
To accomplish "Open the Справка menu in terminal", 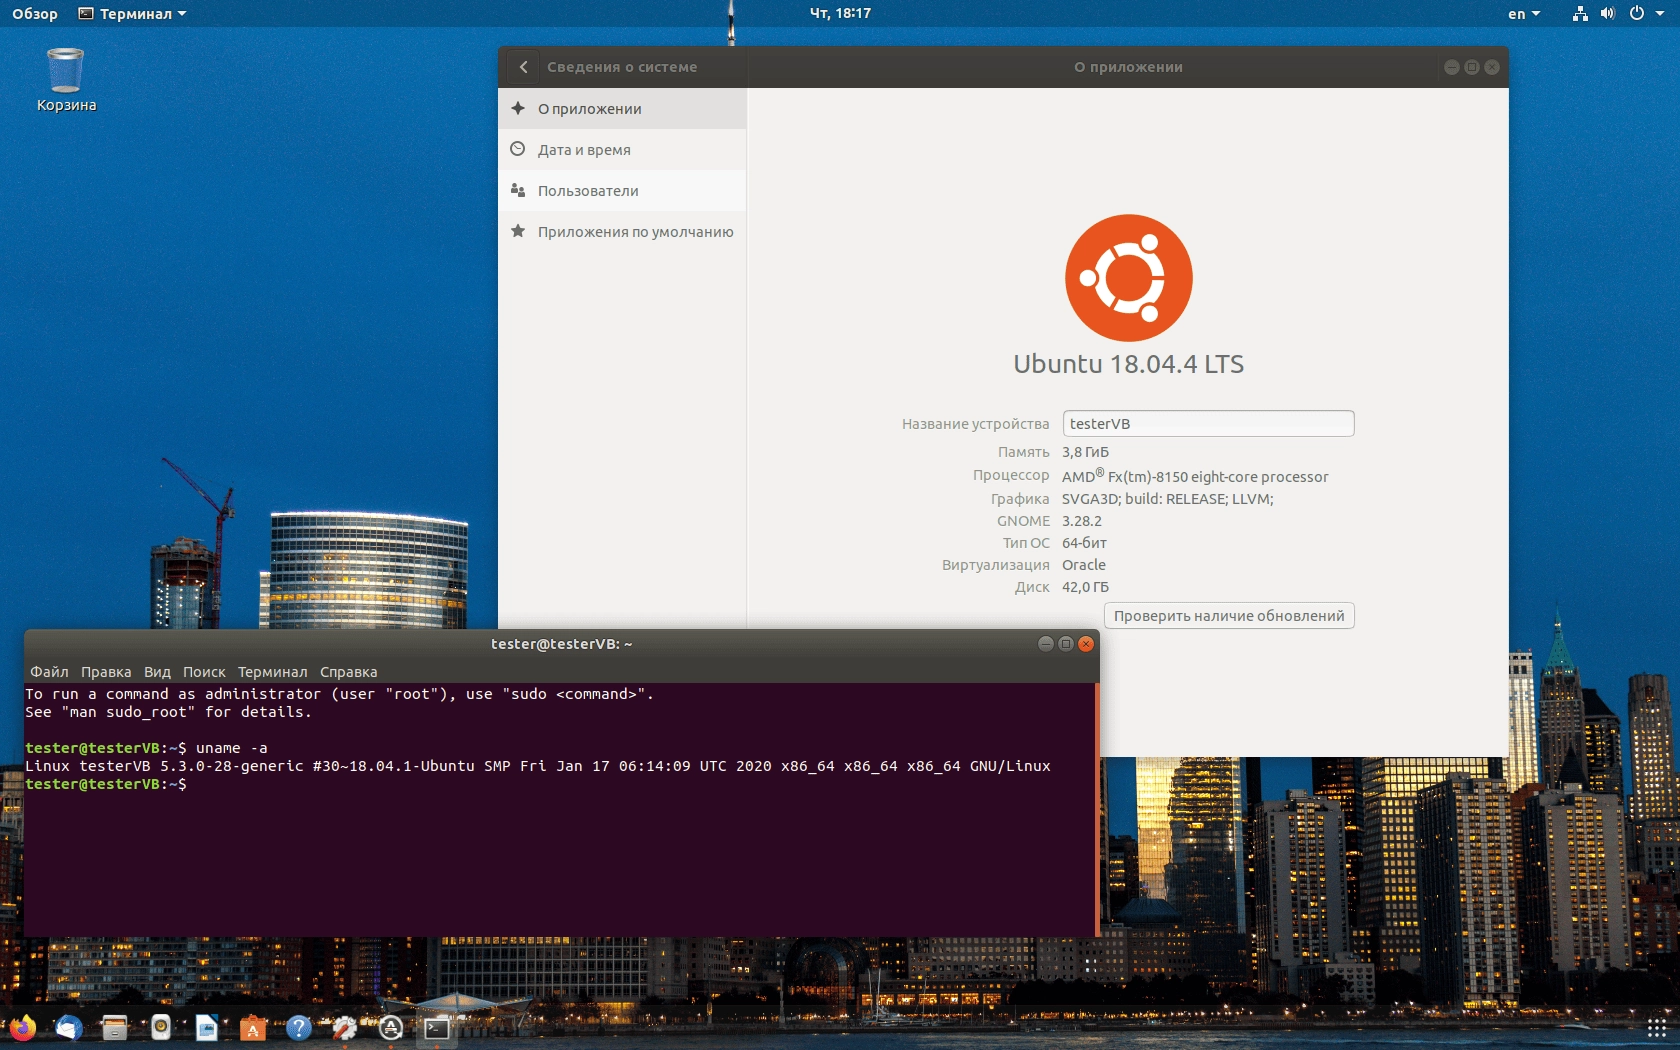I will click(348, 672).
